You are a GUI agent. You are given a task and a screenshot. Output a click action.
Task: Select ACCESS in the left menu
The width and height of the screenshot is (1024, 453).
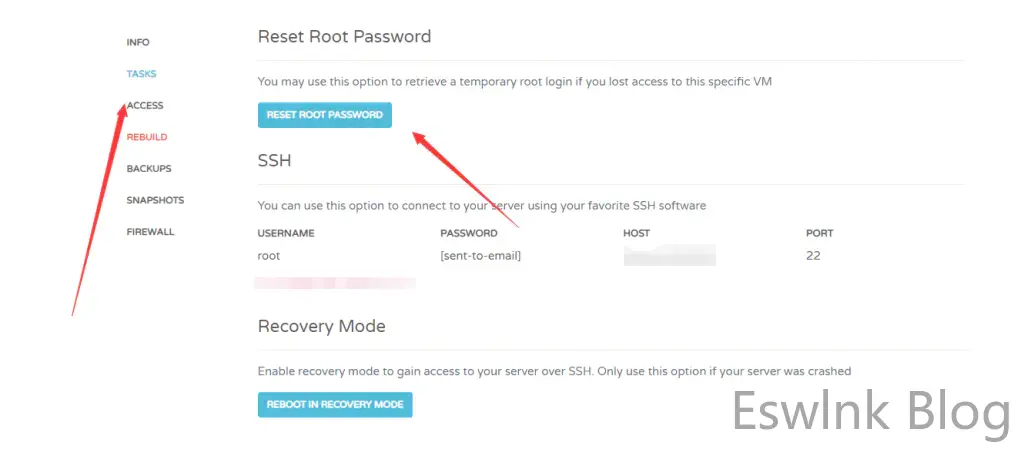coord(146,106)
